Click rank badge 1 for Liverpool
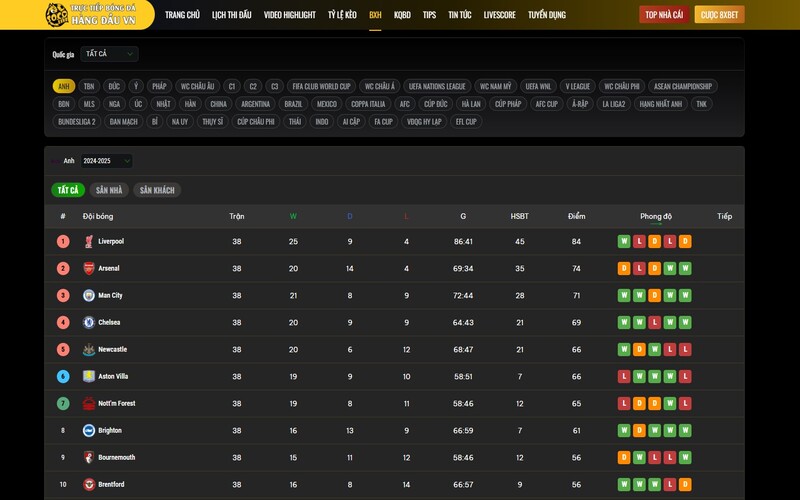This screenshot has width=800, height=500. pos(63,241)
